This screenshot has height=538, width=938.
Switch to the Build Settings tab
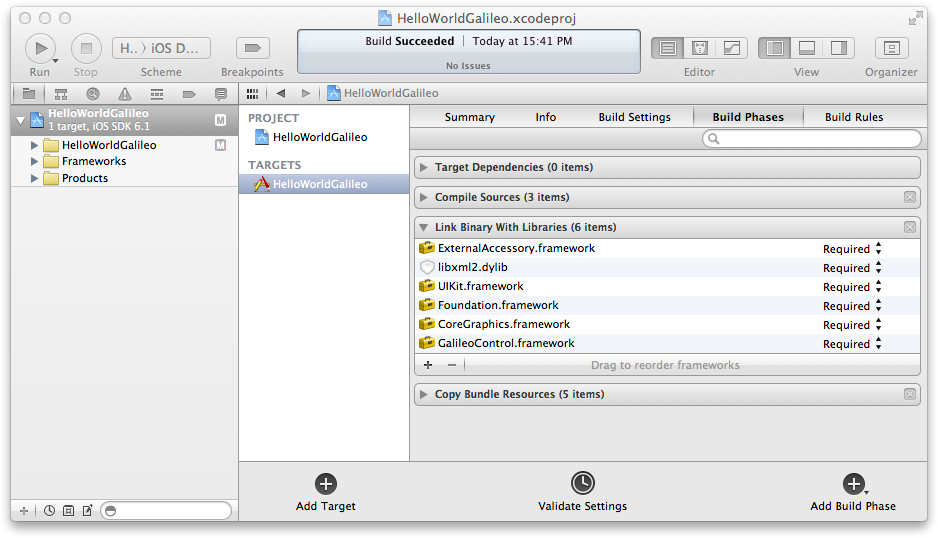coord(634,117)
